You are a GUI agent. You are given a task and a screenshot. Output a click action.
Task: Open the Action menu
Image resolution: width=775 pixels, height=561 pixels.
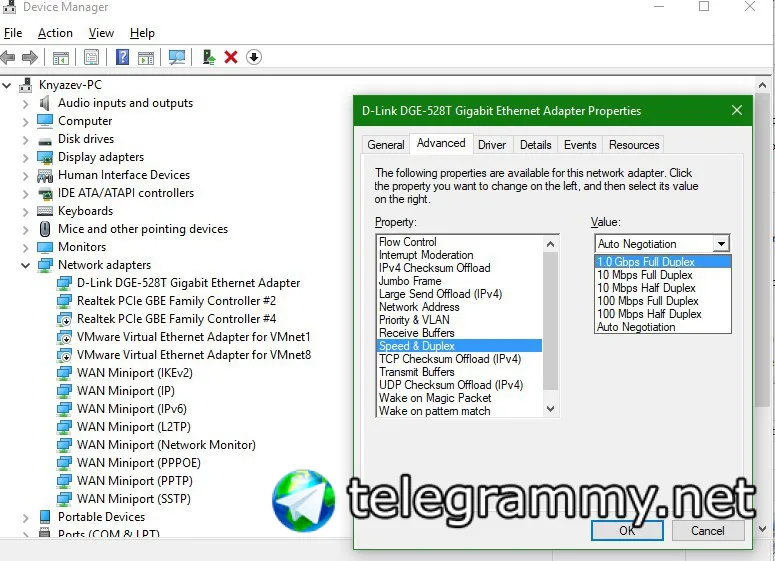[55, 33]
